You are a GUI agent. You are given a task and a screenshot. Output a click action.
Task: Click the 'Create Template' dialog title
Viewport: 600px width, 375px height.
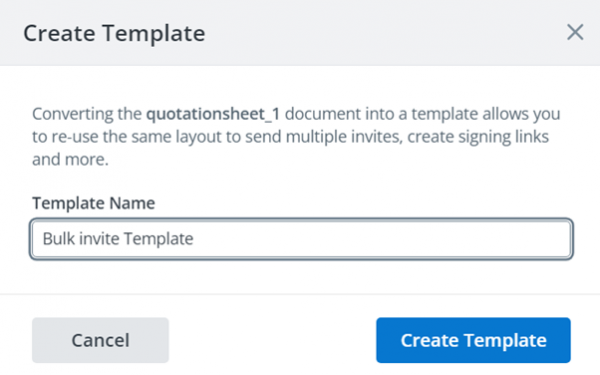coord(114,33)
